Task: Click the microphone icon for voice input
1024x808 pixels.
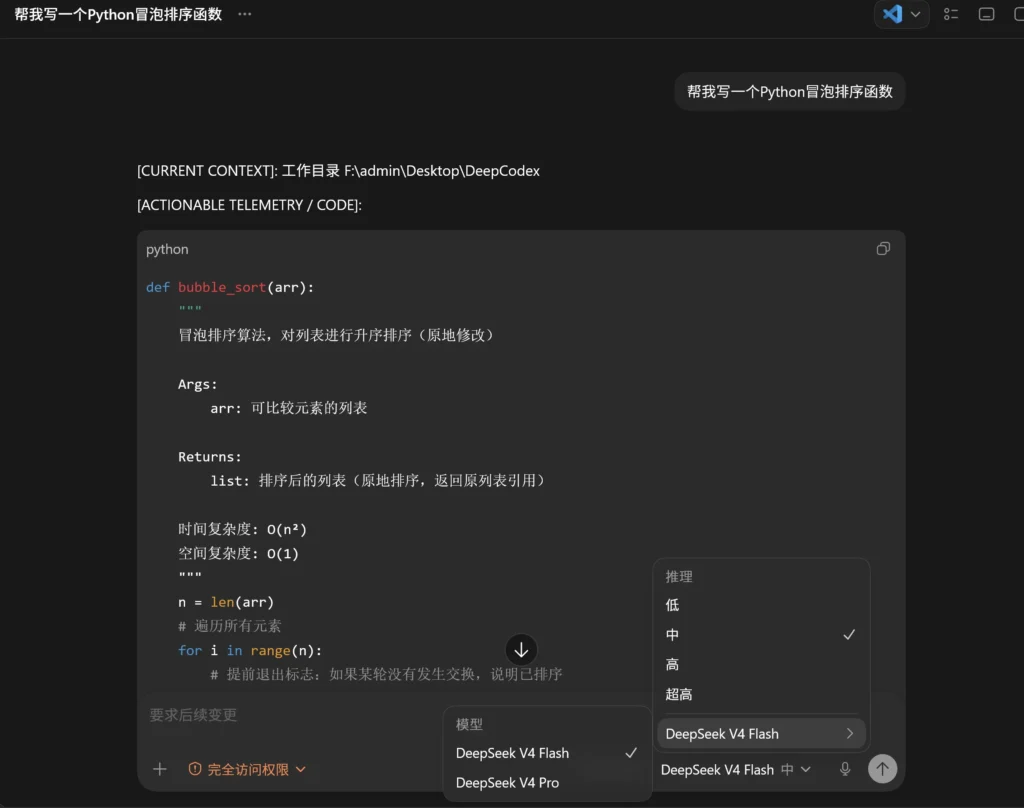Action: 845,769
